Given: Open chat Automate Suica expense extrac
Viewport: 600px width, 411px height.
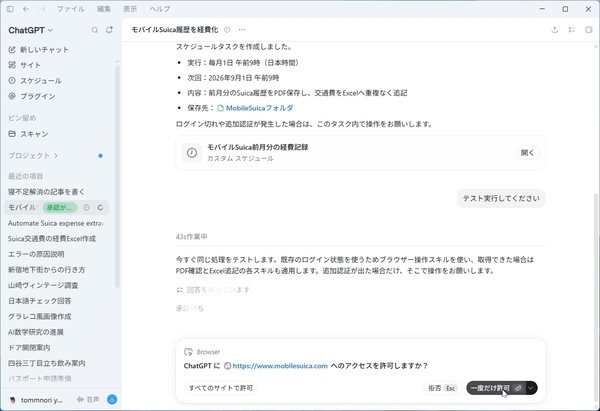Looking at the screenshot, I should tap(56, 223).
